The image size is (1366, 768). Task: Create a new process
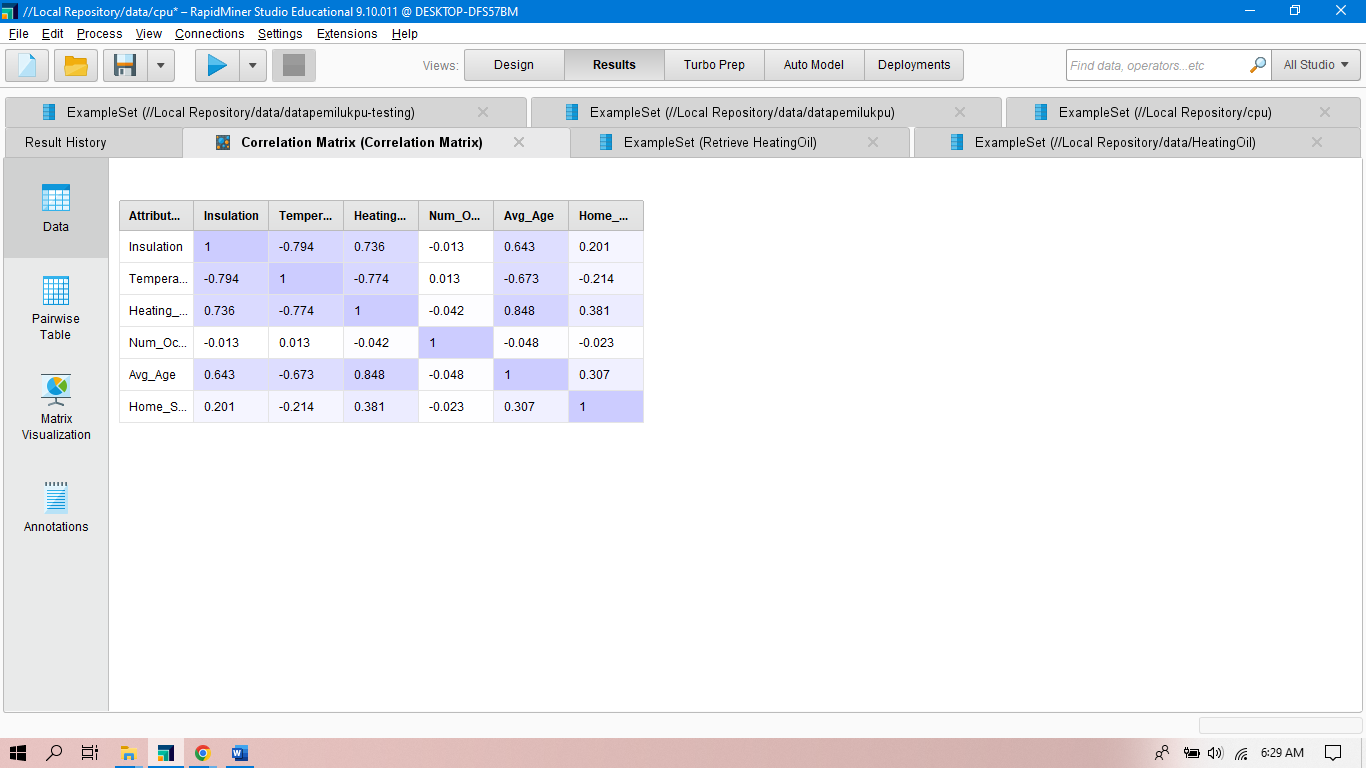point(26,65)
